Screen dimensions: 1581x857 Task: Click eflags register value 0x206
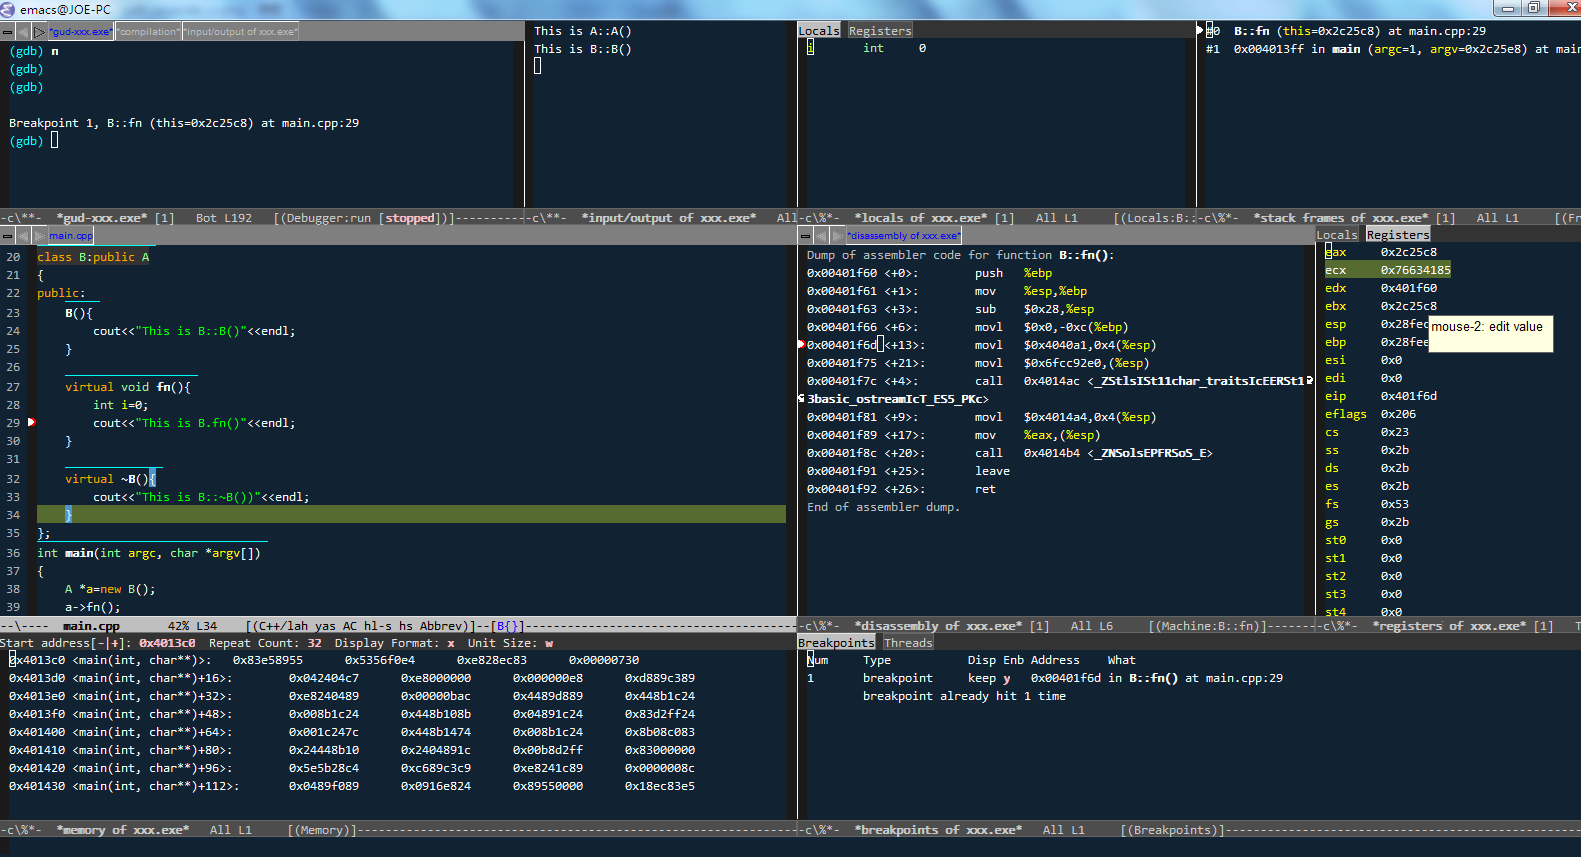pos(1398,414)
